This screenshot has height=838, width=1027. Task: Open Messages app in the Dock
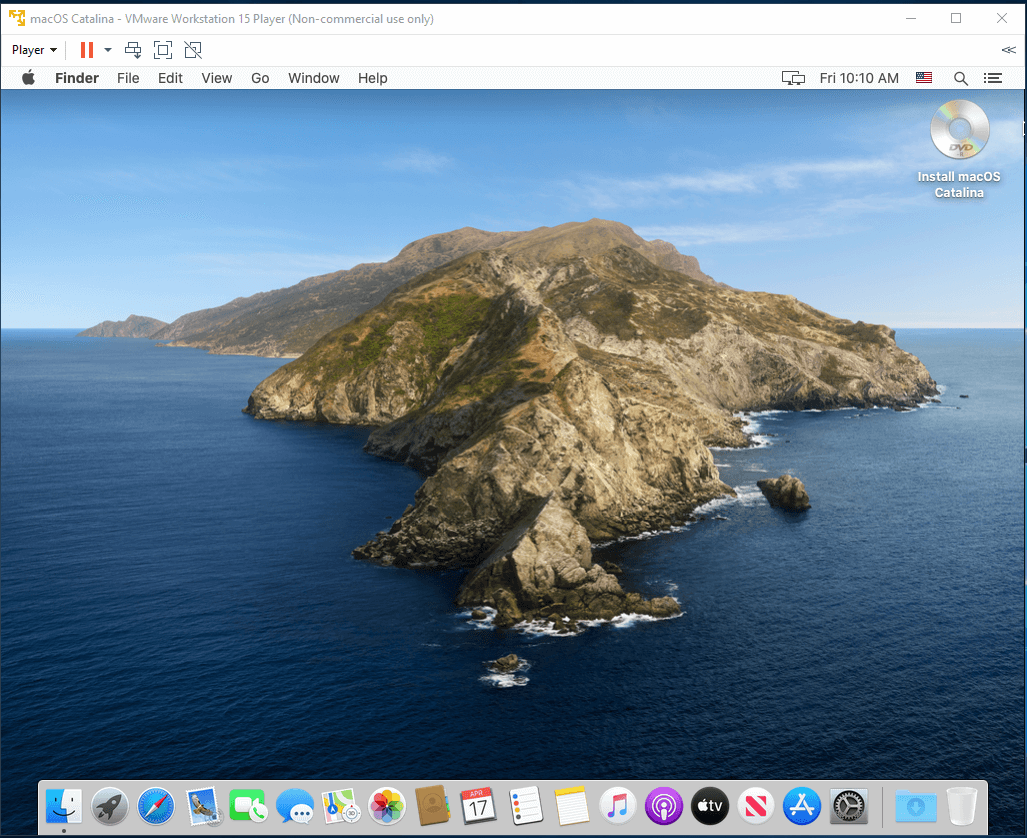[295, 807]
